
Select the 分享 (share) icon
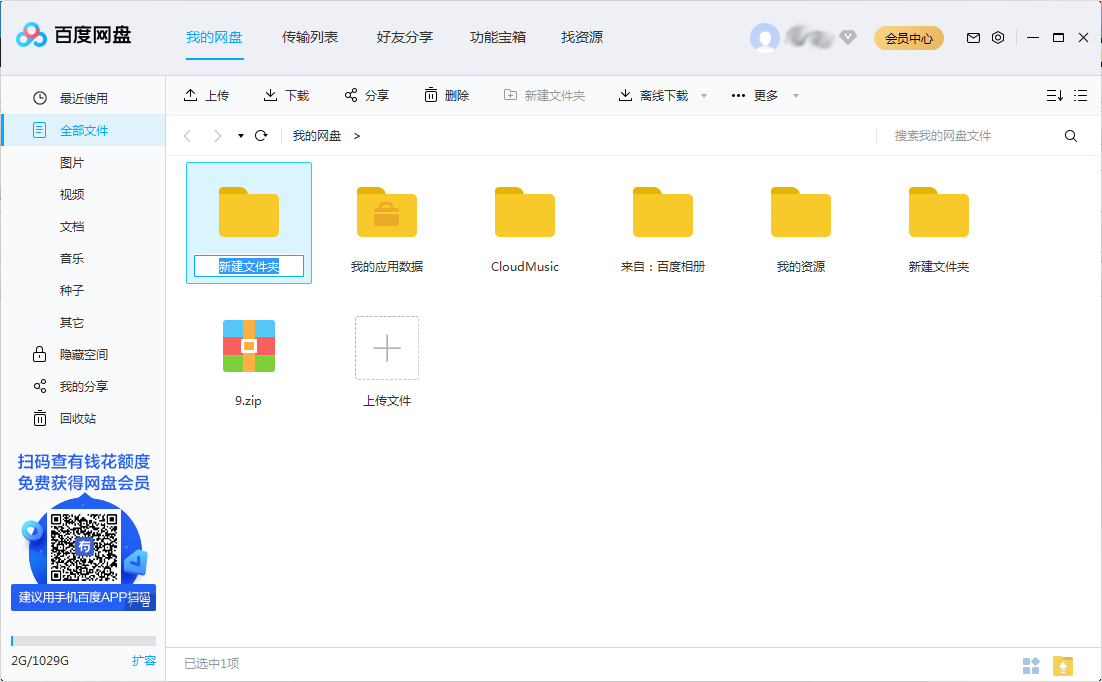[349, 95]
